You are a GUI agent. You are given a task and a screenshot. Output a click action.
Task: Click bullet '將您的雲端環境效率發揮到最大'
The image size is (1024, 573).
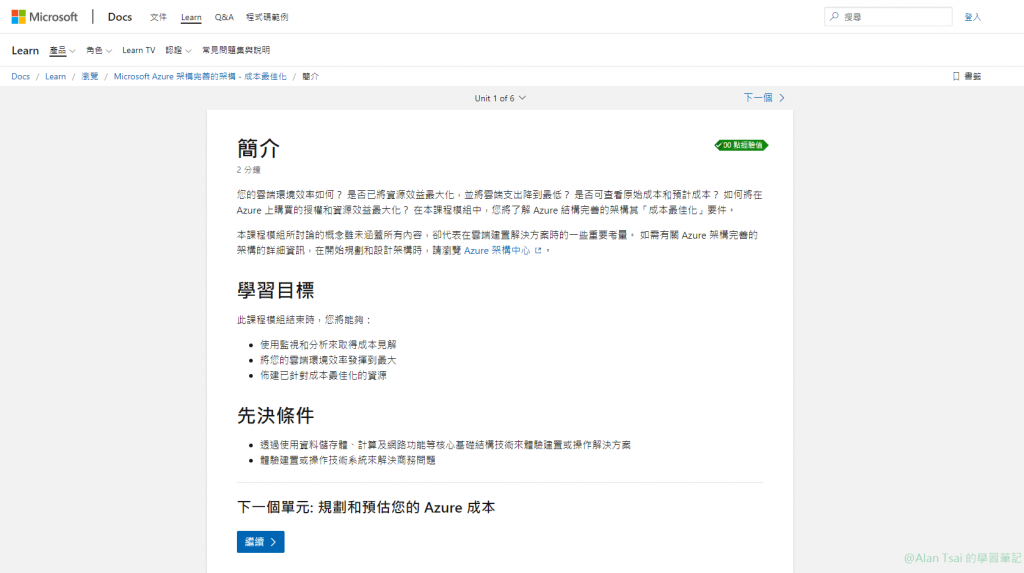(x=328, y=360)
